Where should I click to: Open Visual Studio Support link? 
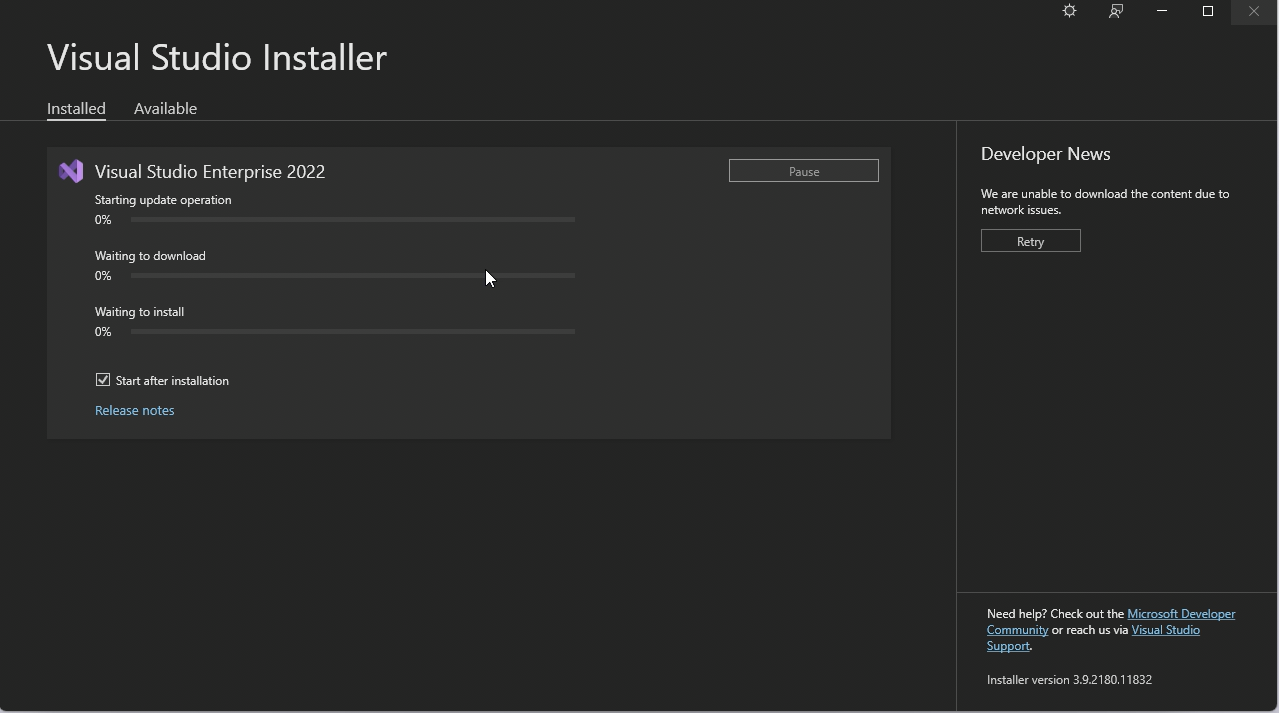1093,638
